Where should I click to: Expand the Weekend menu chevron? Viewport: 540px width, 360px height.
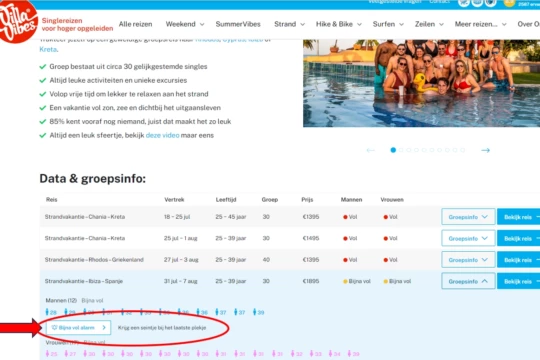pos(202,24)
